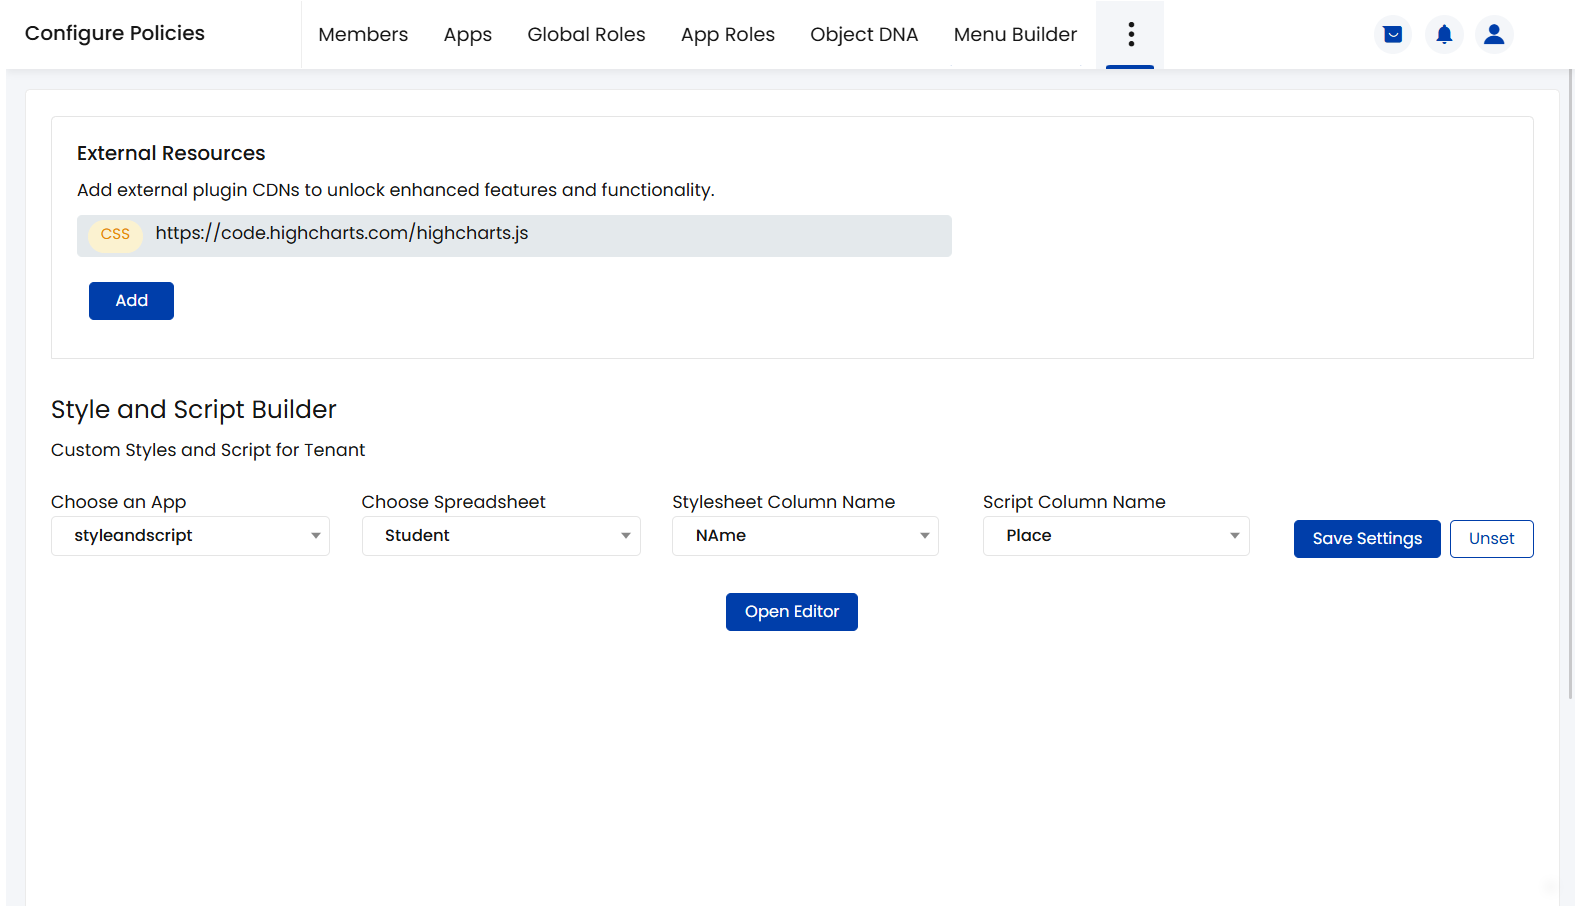Open the Menu Builder tab
This screenshot has height=907, width=1576.
1015,35
